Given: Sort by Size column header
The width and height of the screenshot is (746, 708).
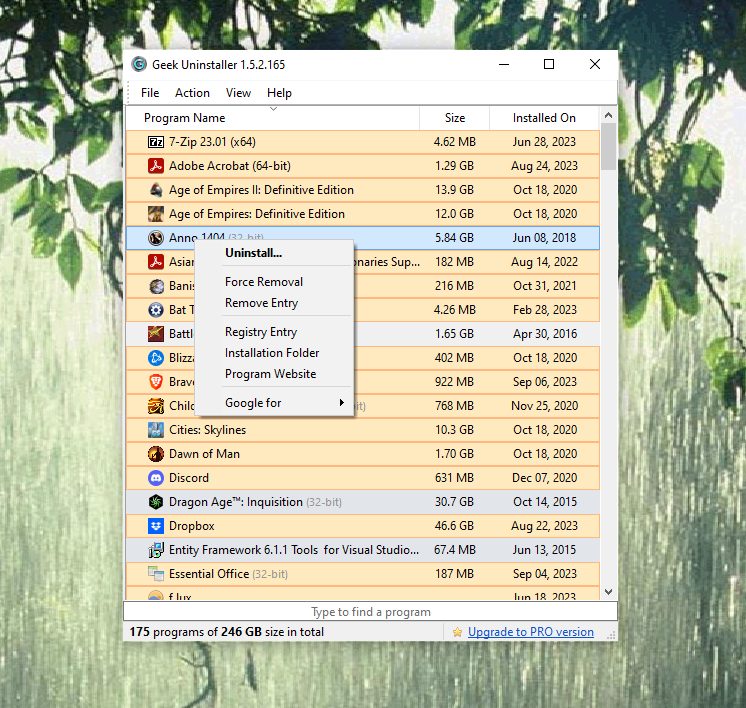Looking at the screenshot, I should point(455,118).
